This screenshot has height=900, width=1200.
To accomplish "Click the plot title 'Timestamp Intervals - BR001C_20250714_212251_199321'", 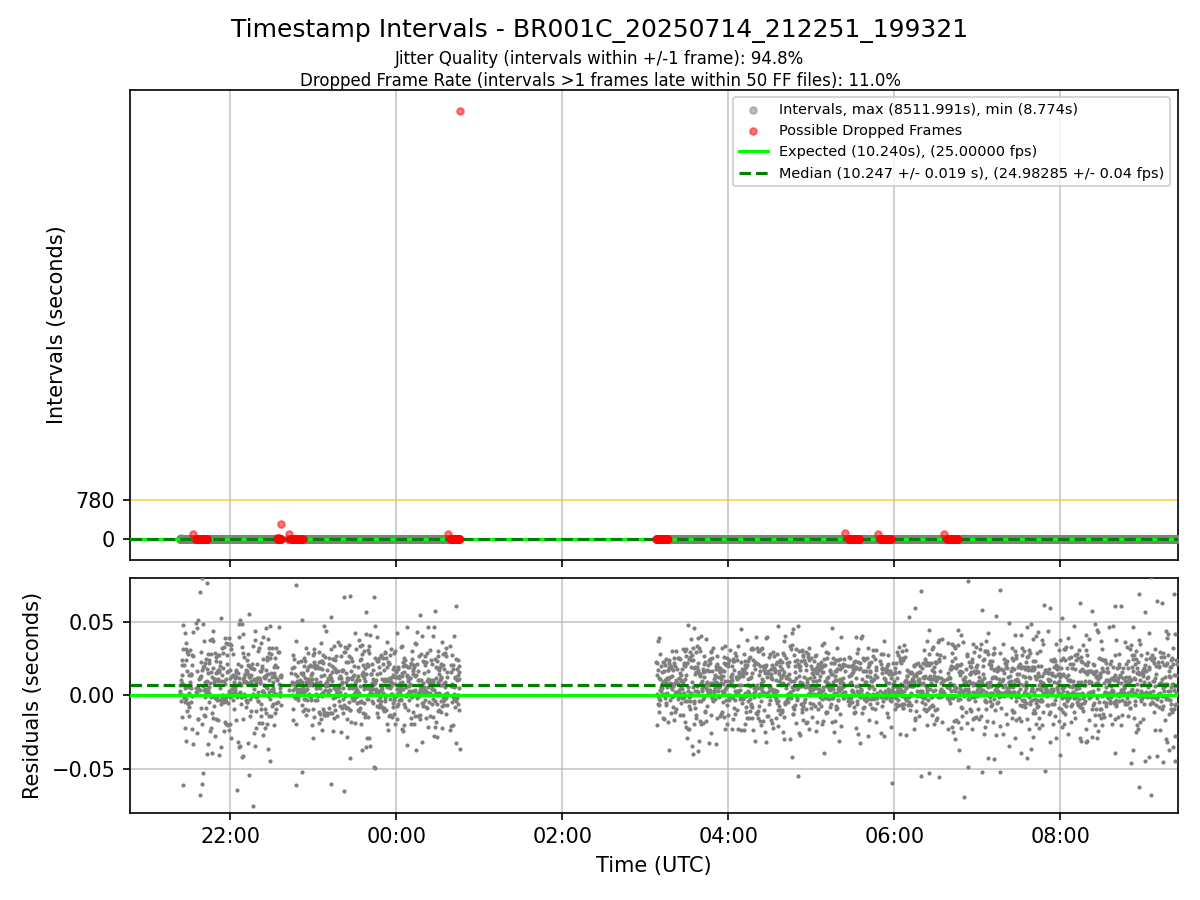I will click(x=599, y=29).
